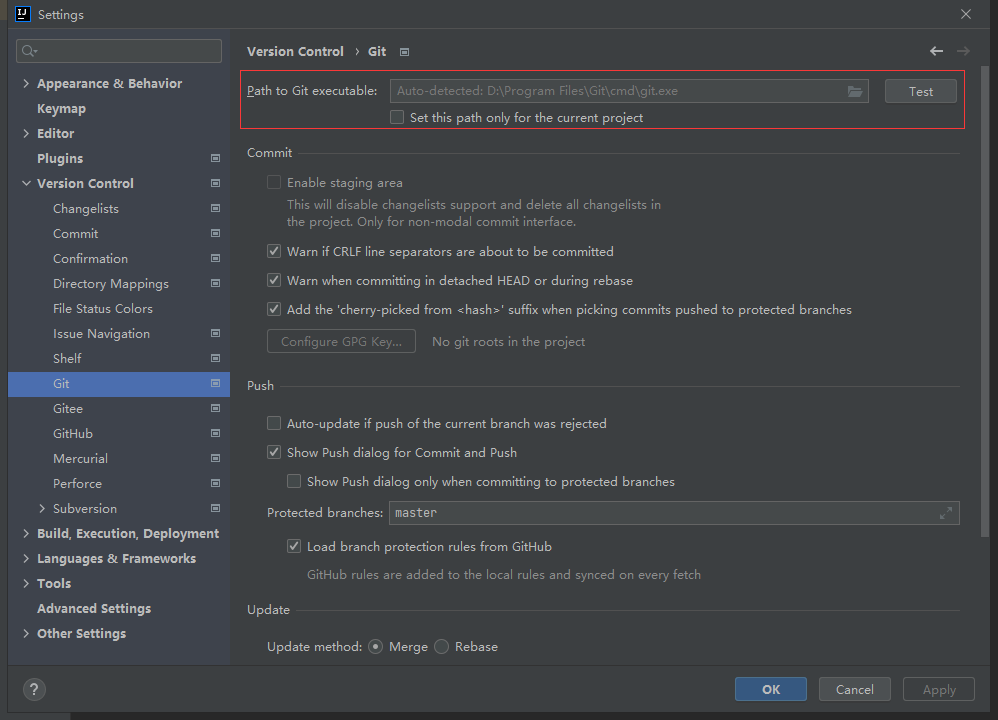Open the Plugins settings page
The width and height of the screenshot is (998, 720).
click(60, 159)
